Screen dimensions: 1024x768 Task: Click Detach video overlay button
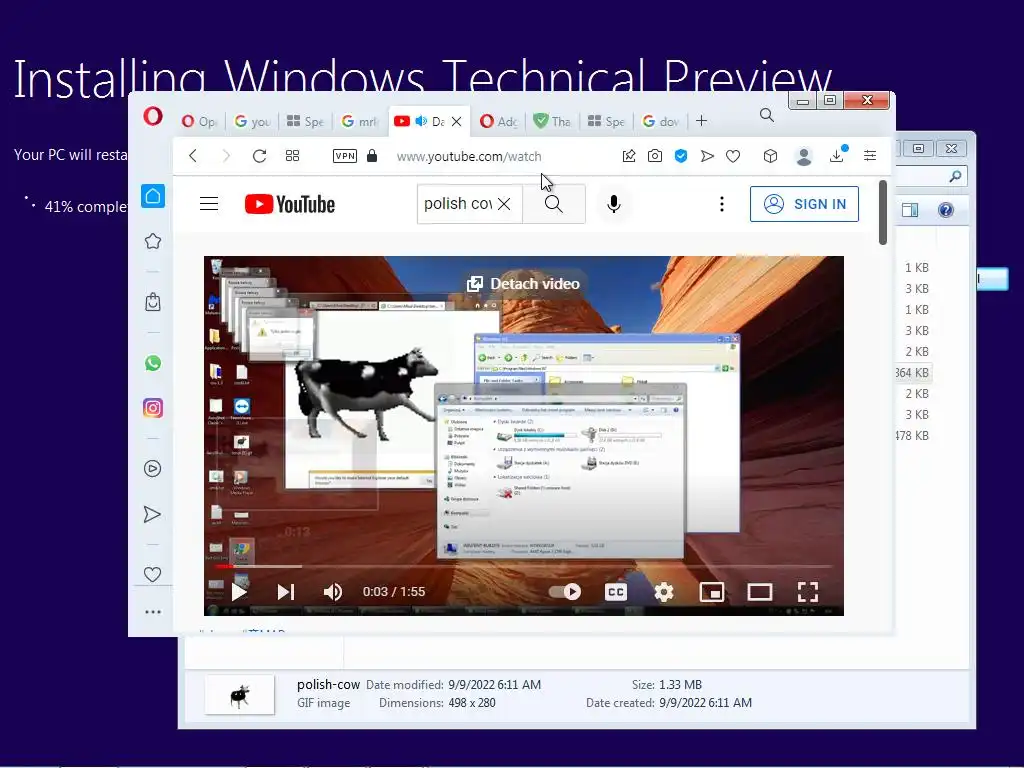click(523, 283)
